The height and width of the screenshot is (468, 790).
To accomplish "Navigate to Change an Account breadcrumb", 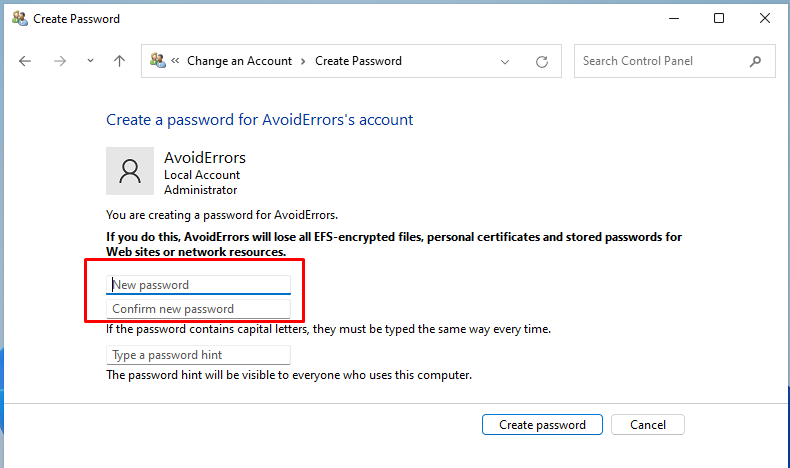I will 239,61.
